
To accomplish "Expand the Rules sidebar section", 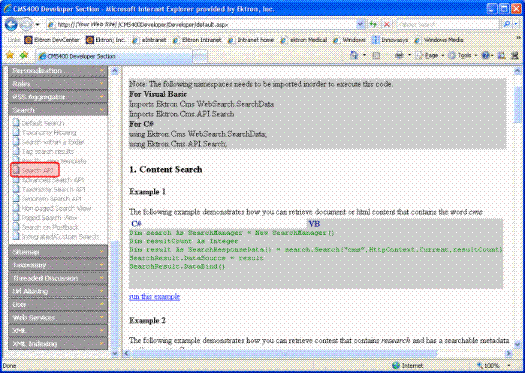I will click(x=58, y=84).
